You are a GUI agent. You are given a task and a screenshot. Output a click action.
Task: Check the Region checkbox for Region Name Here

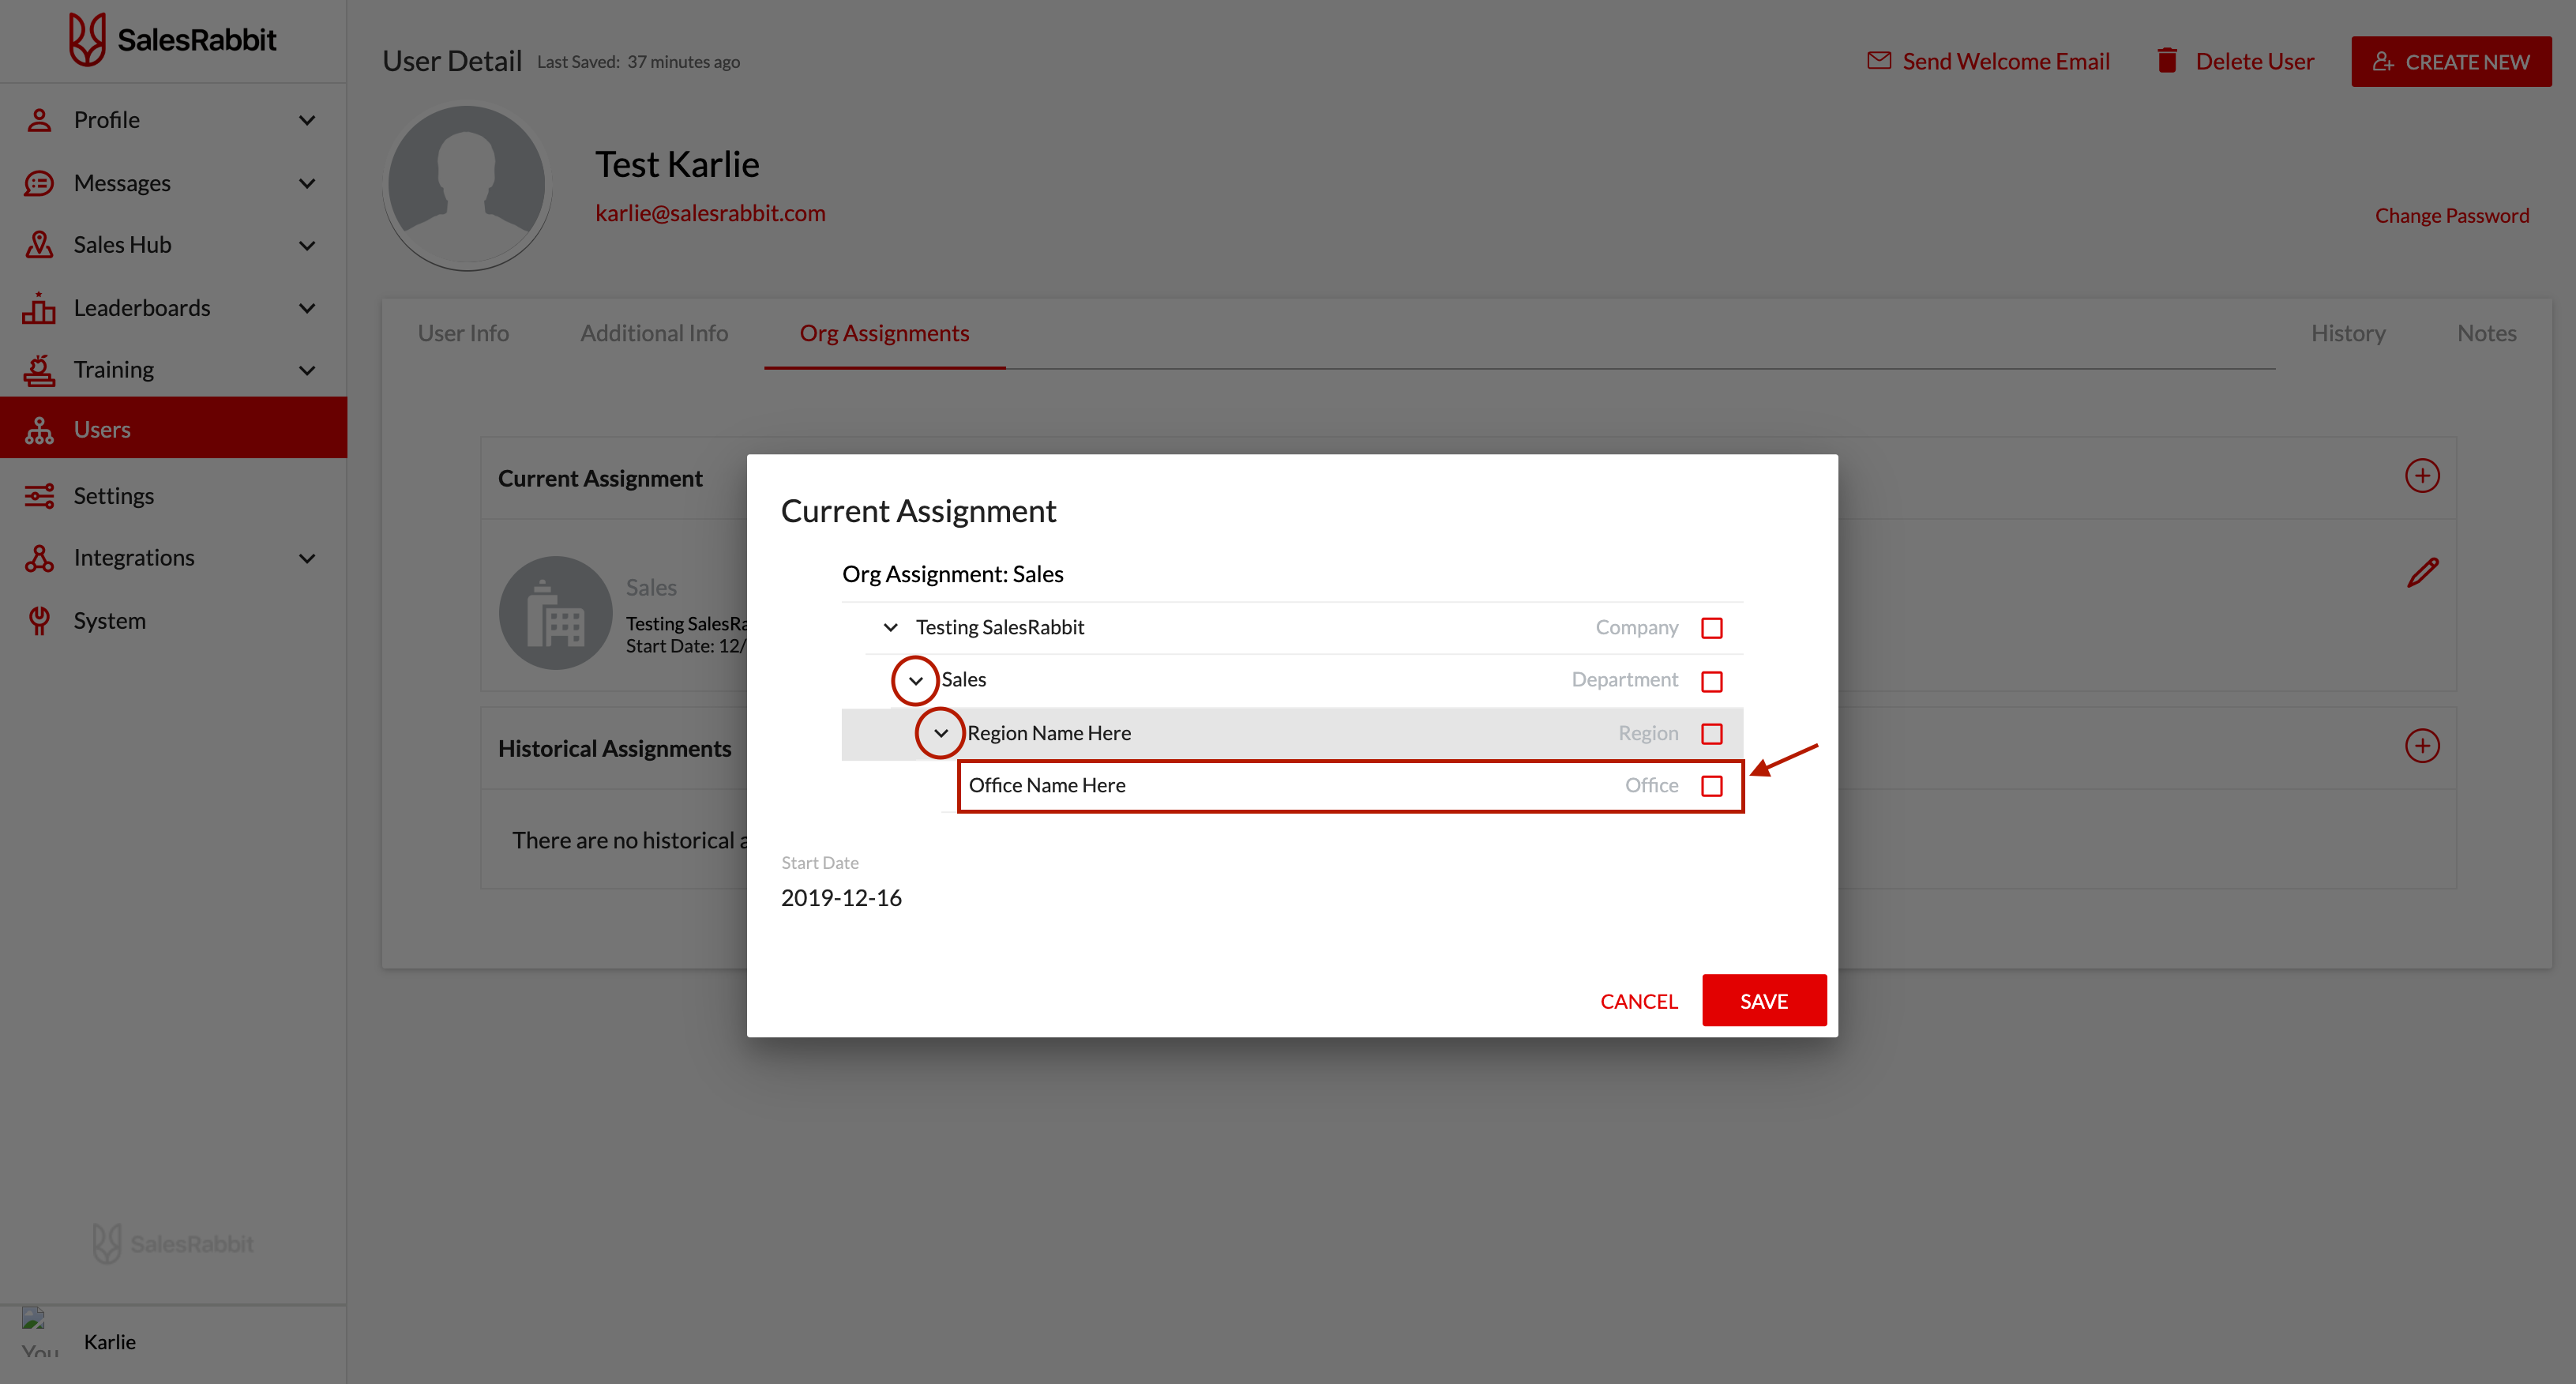[1712, 734]
